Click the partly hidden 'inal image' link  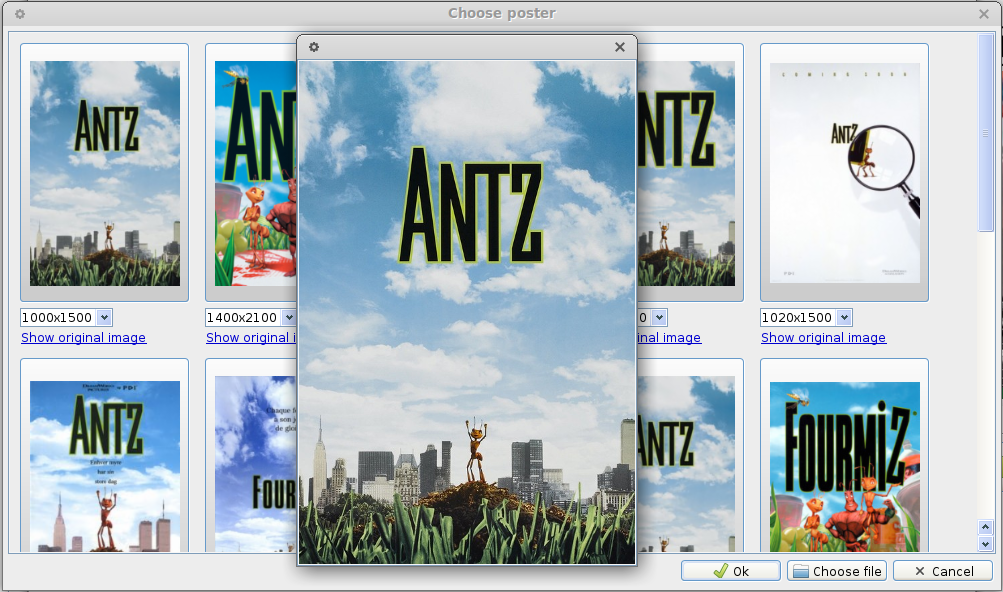pos(669,337)
